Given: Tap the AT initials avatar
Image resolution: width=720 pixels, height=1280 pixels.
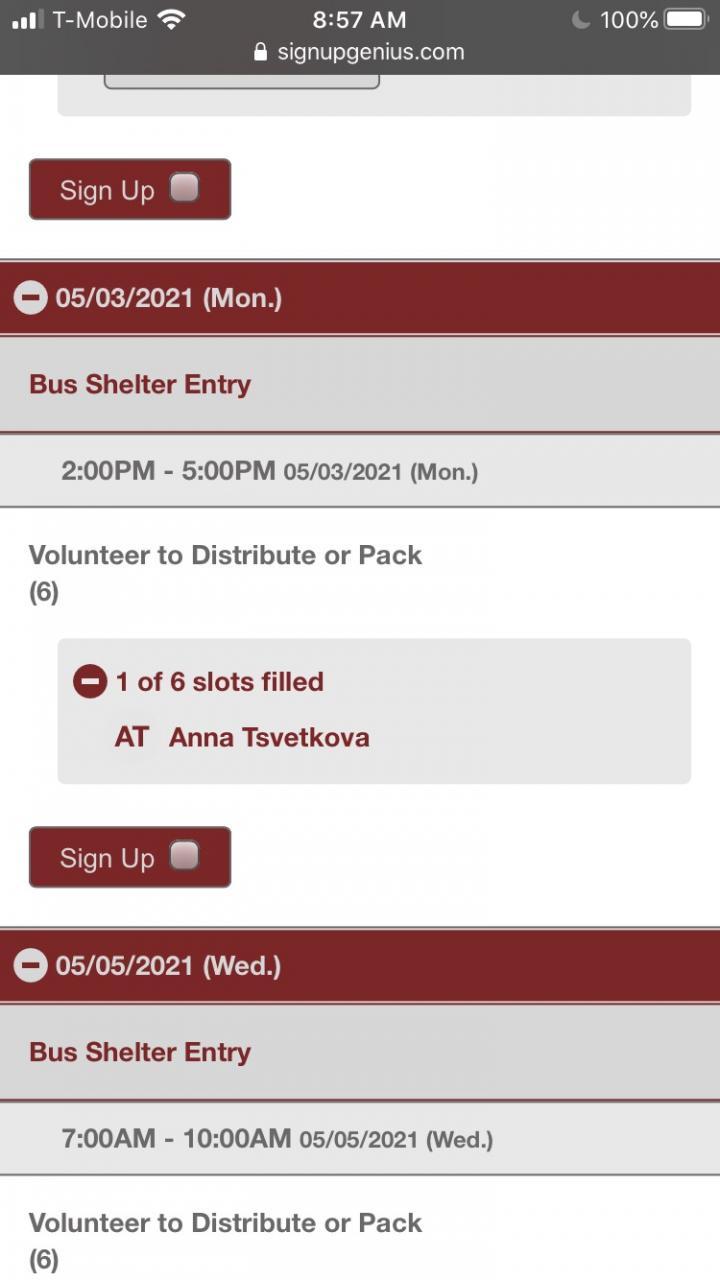Looking at the screenshot, I should (131, 738).
